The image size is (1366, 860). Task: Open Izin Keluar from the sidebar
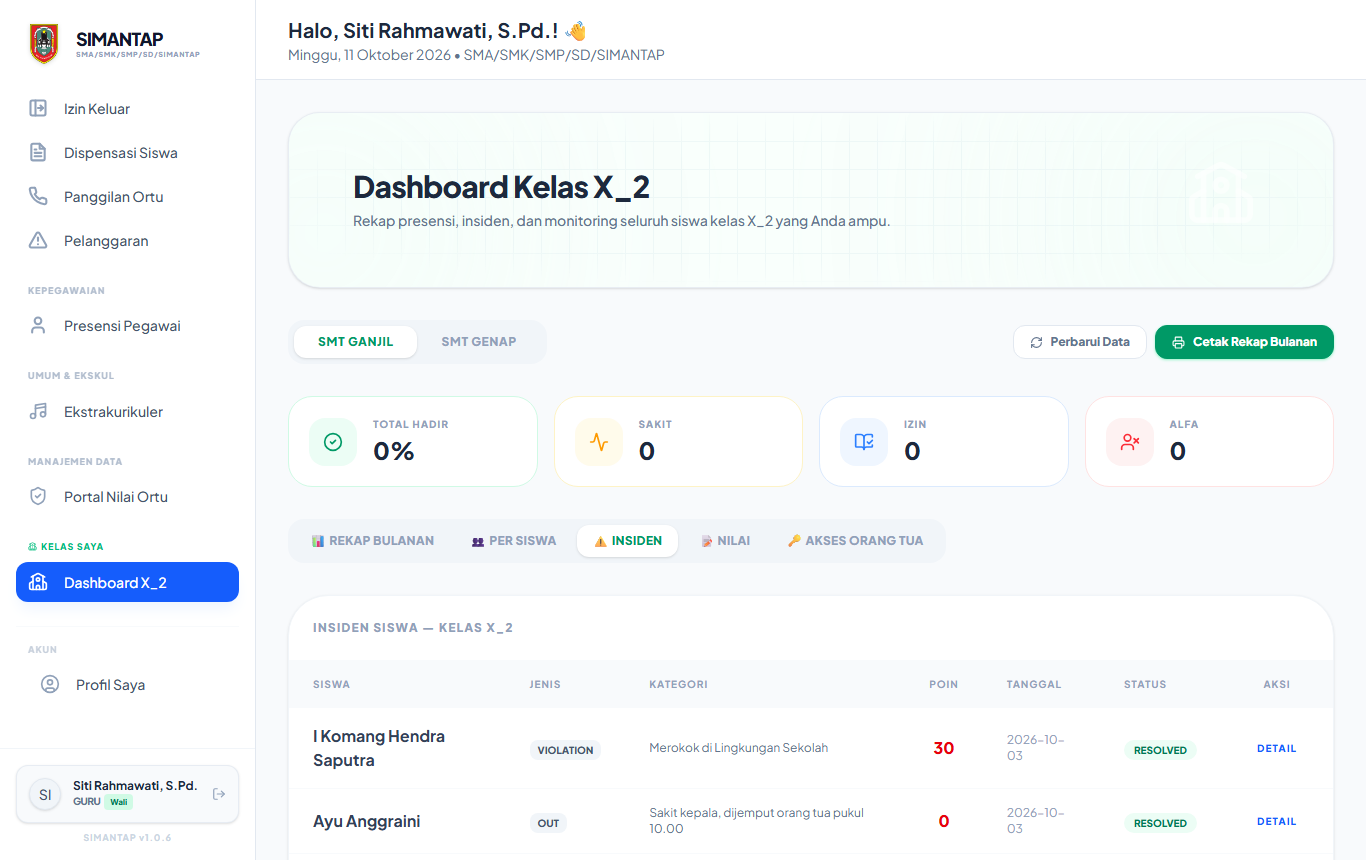[x=127, y=108]
